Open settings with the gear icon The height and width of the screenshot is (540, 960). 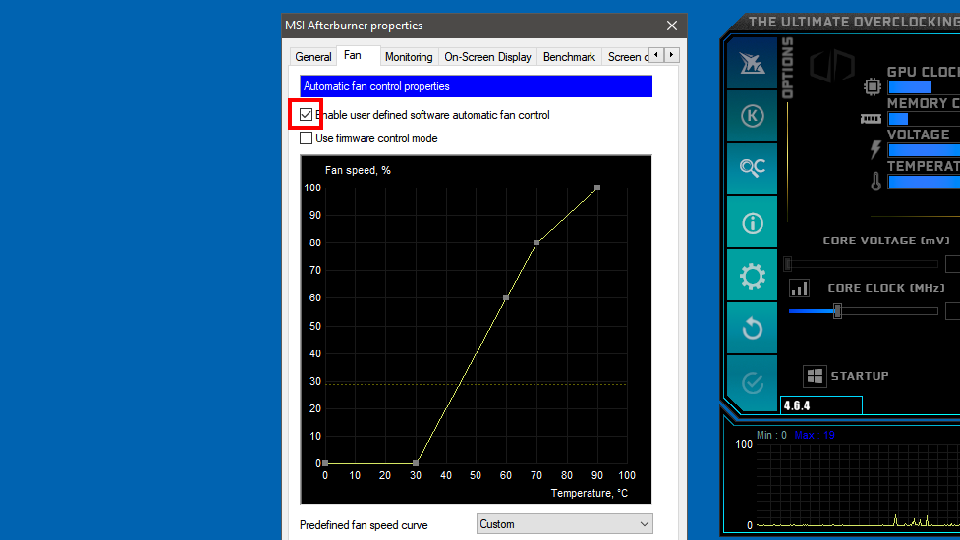[752, 276]
